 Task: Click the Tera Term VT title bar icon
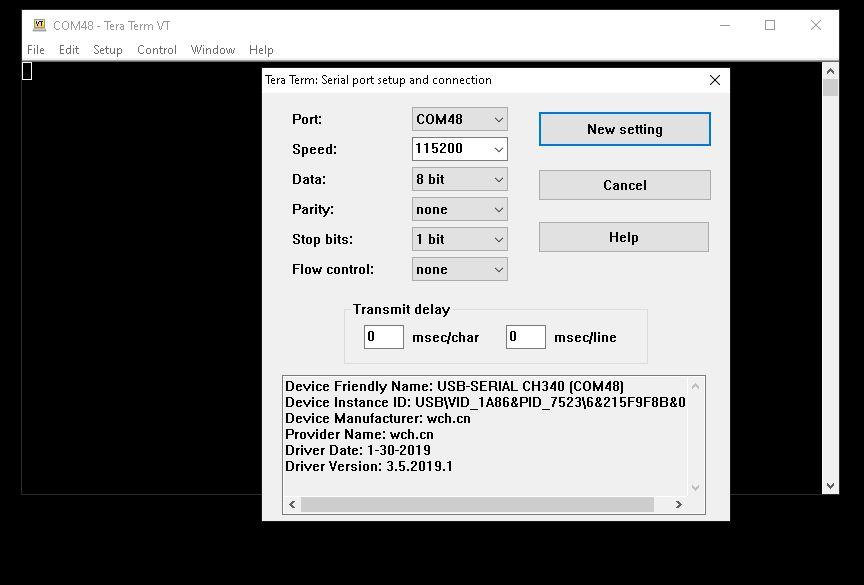point(39,25)
